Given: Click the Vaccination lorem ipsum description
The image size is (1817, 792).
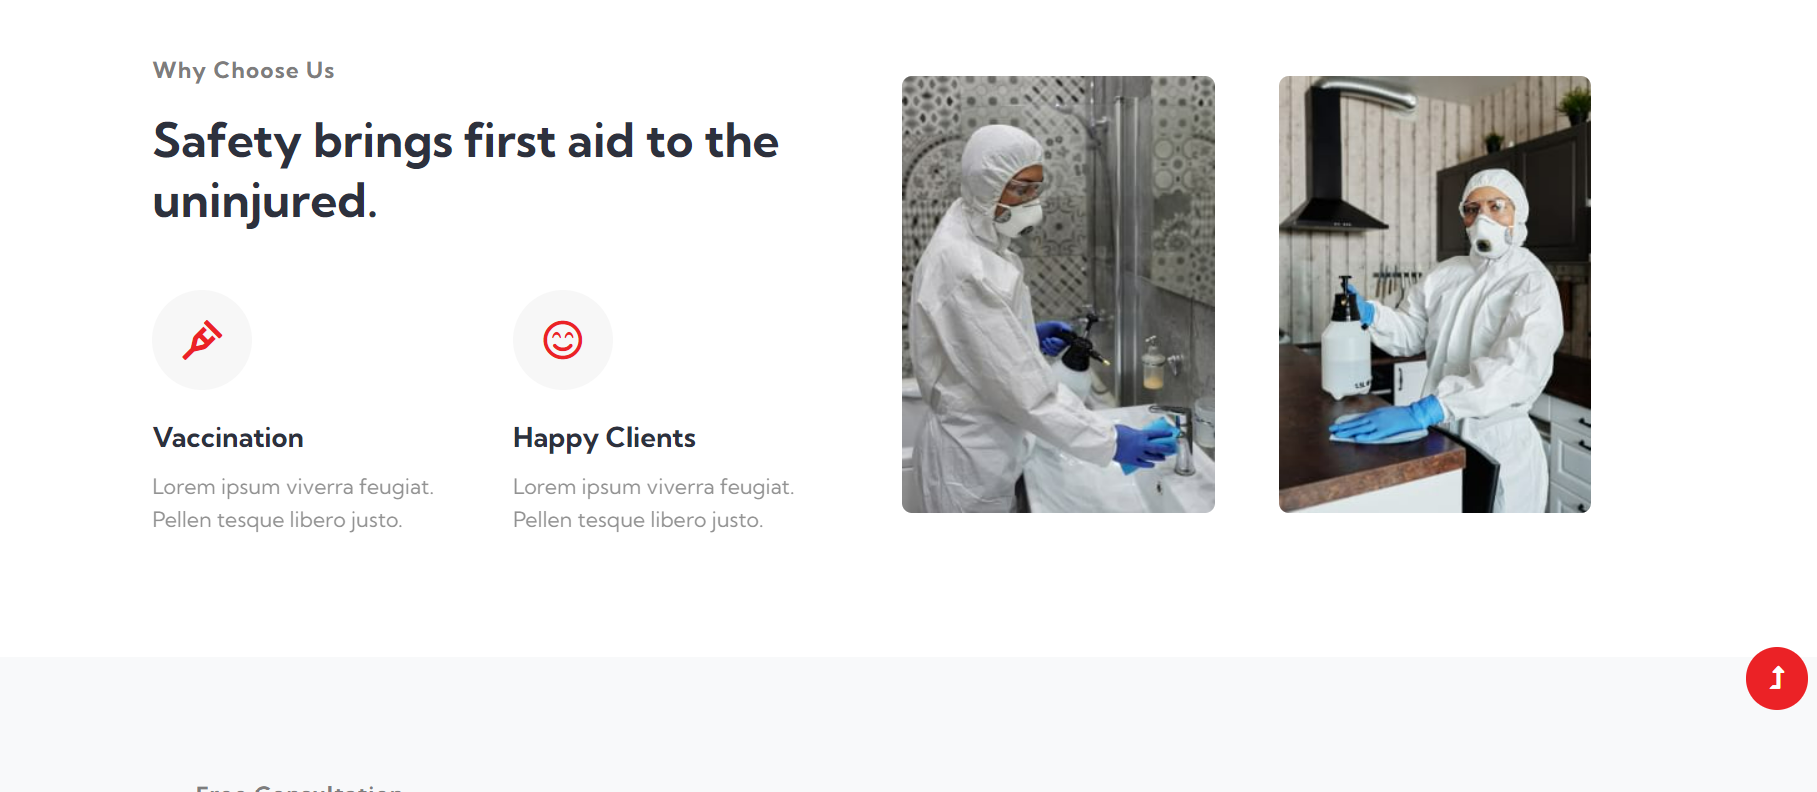Looking at the screenshot, I should tap(293, 503).
